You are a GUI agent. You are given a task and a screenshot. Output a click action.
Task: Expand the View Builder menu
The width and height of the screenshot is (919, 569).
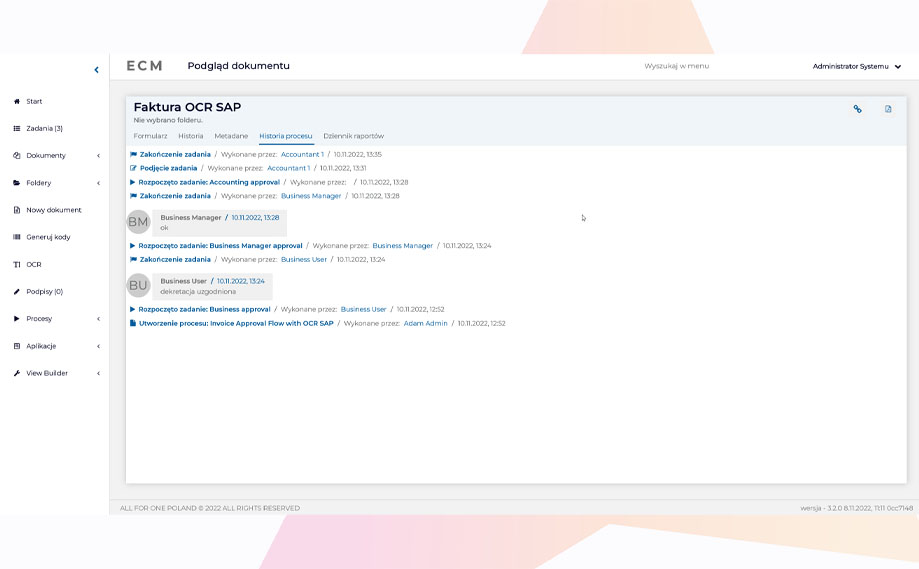(x=47, y=373)
